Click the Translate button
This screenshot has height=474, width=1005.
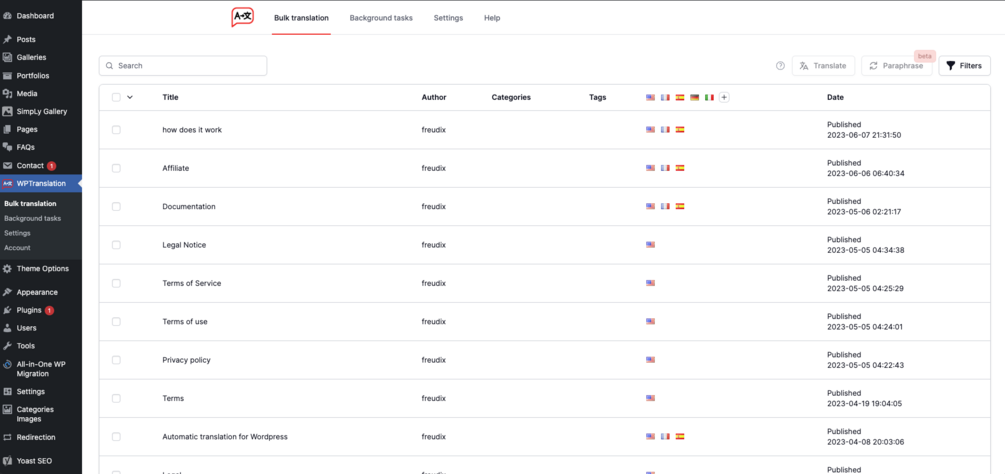pos(823,66)
